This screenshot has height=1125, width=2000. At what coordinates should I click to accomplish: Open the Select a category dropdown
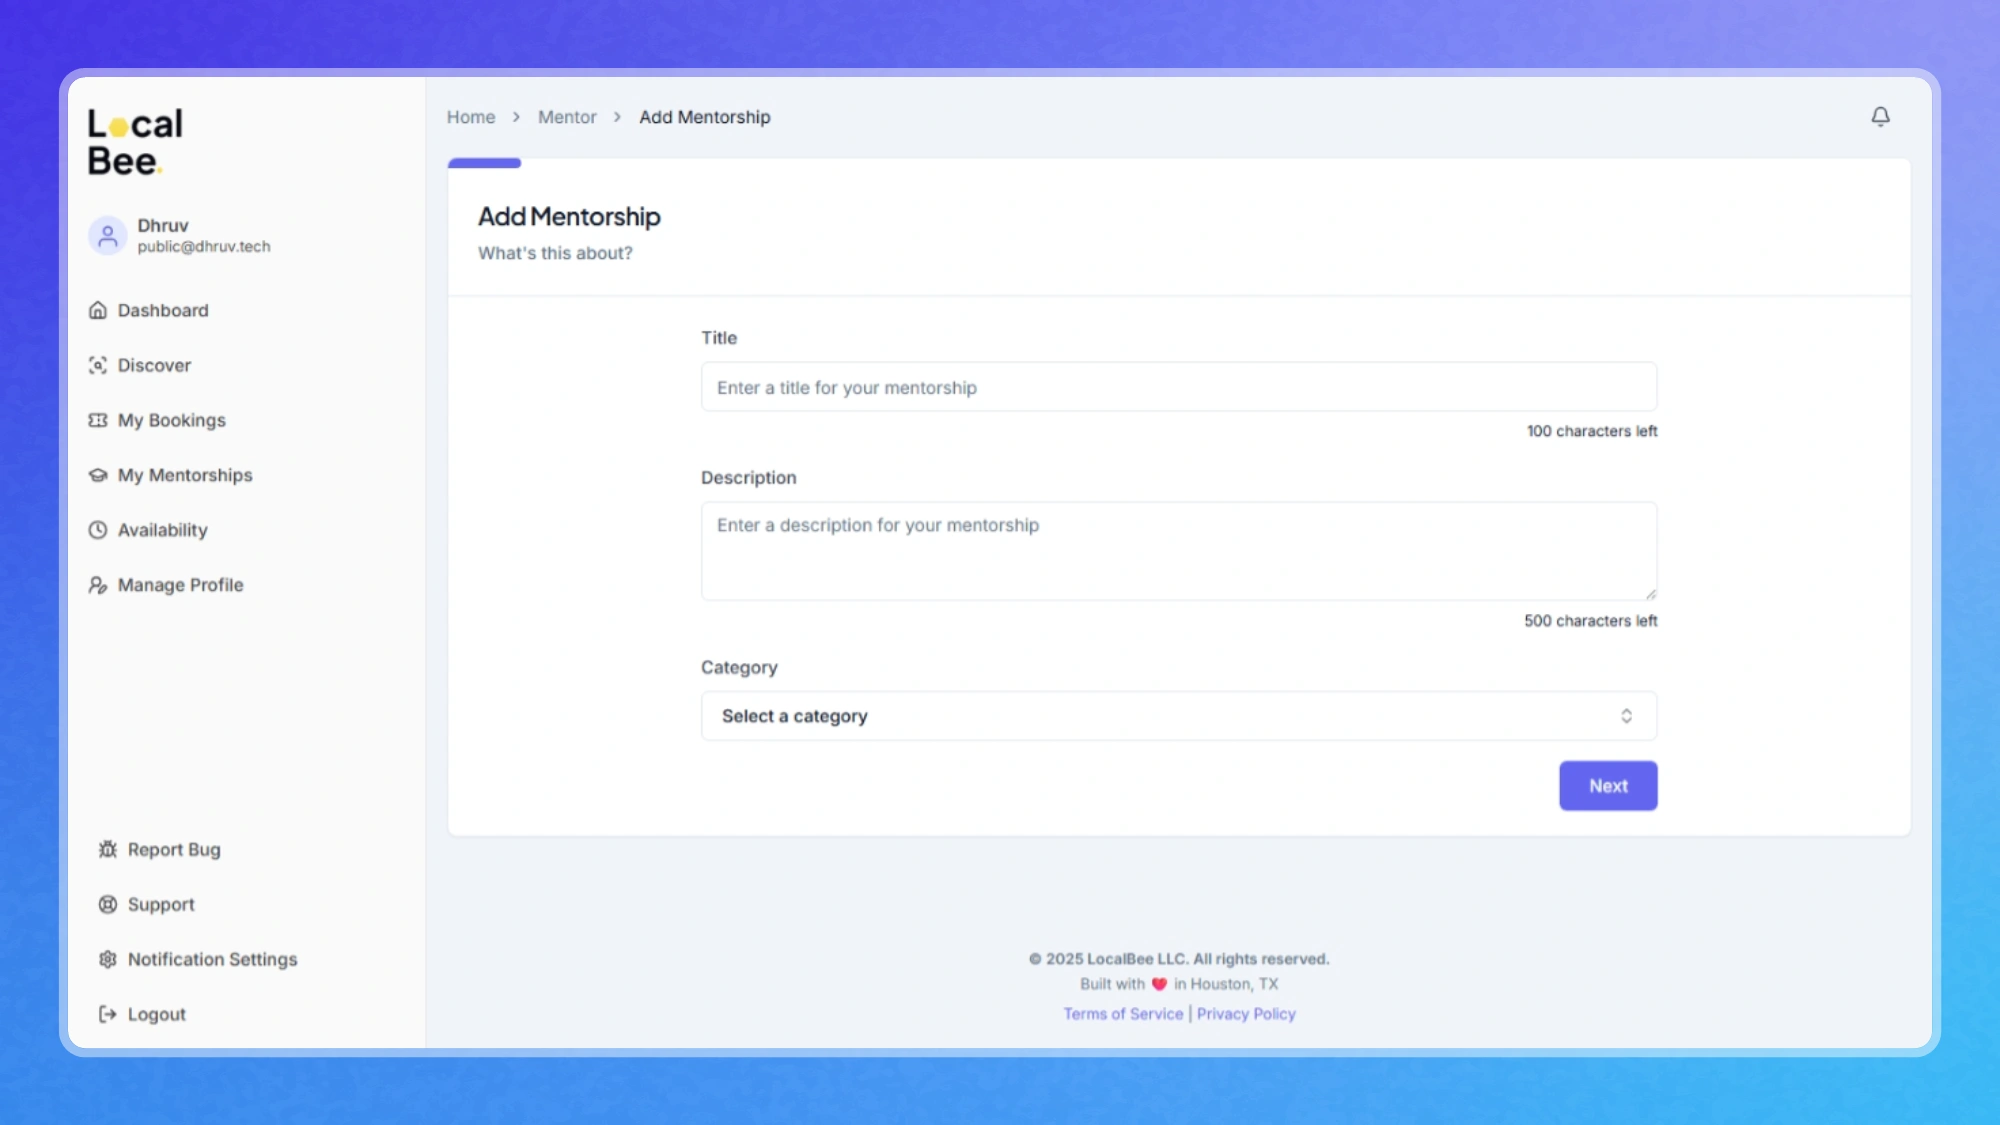pyautogui.click(x=1179, y=716)
